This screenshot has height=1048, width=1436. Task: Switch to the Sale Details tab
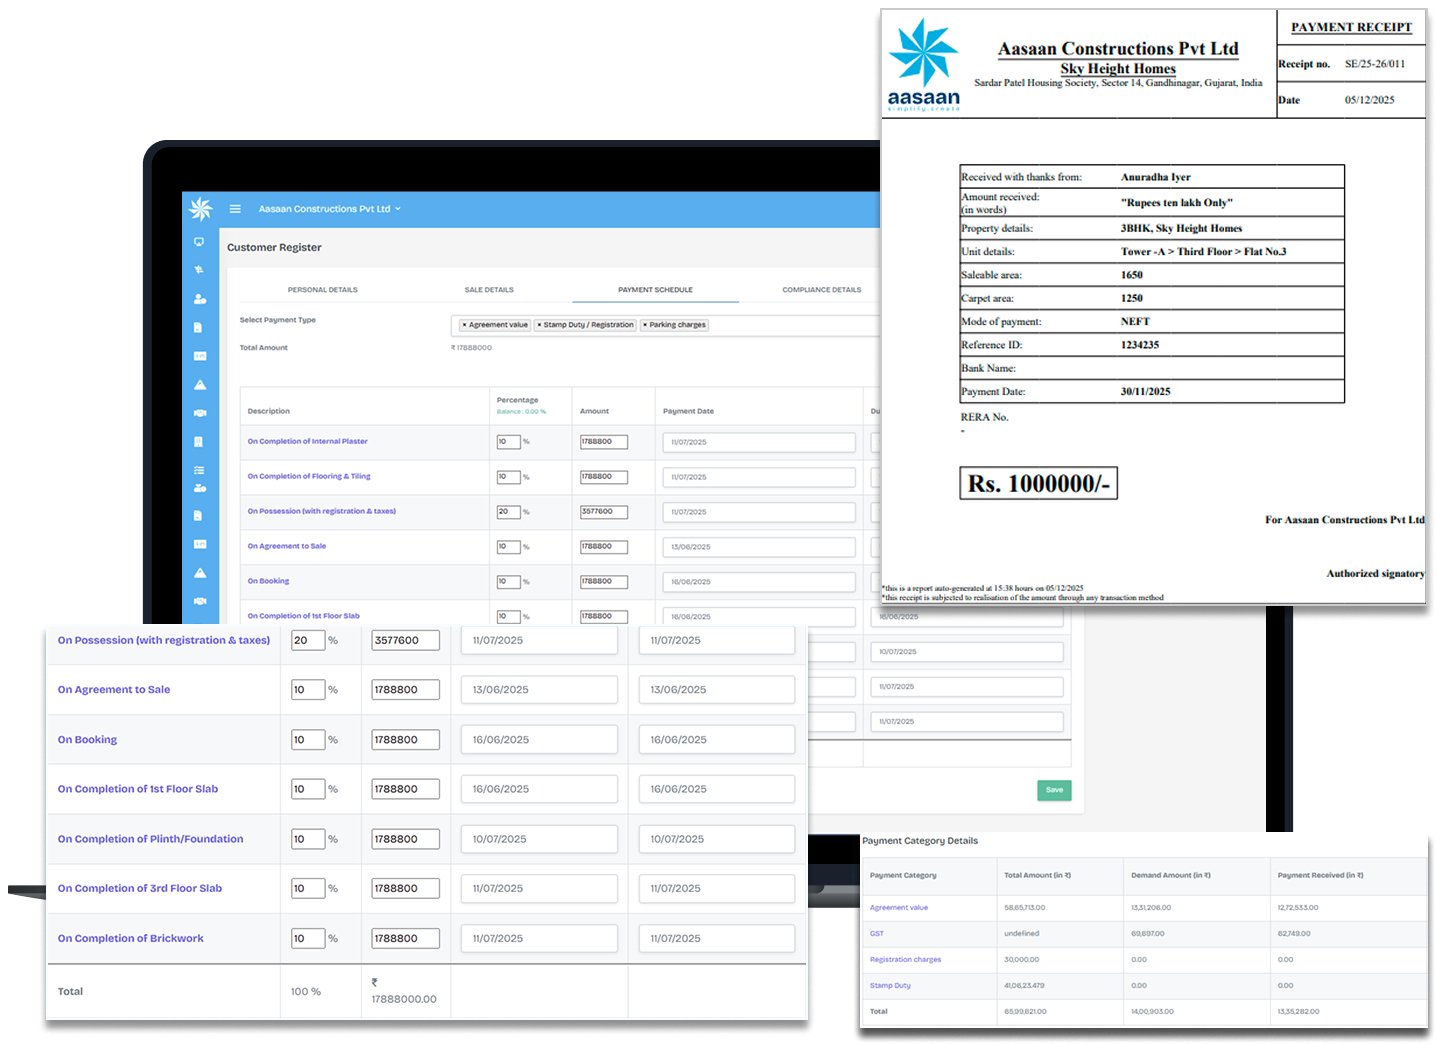(x=489, y=290)
